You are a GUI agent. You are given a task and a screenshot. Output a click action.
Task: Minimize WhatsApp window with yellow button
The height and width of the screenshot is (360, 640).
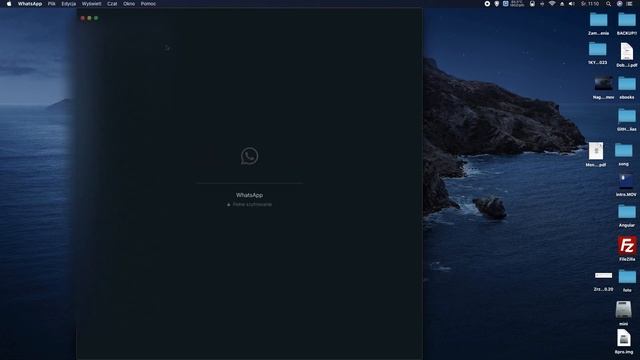(89, 18)
